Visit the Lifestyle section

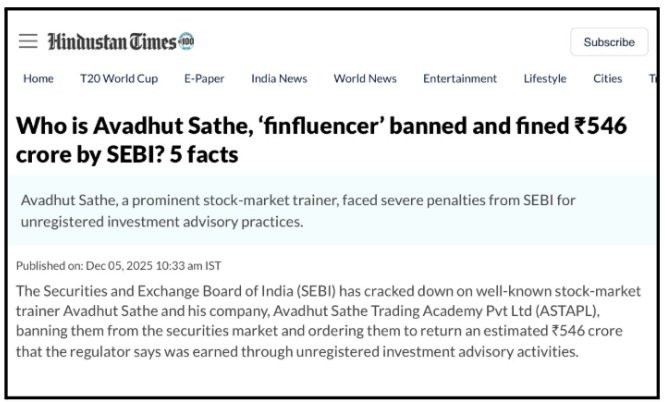(545, 78)
